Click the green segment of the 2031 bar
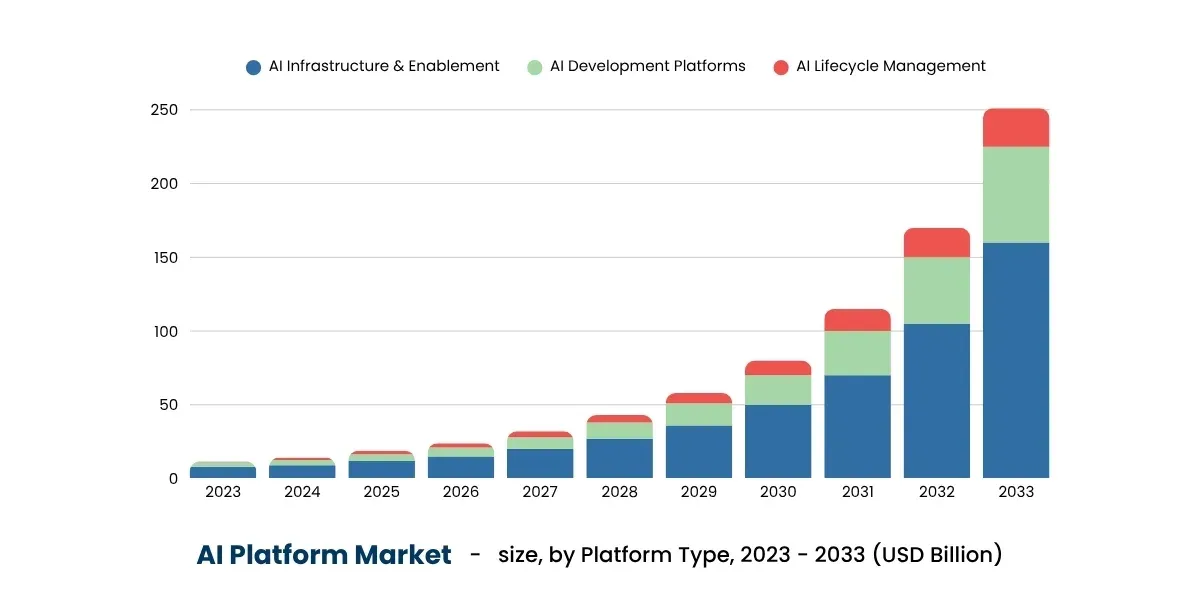This screenshot has width=1200, height=600. (858, 353)
